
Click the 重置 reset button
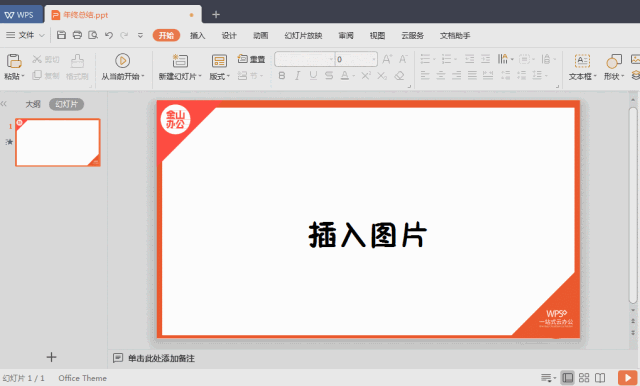(x=251, y=59)
